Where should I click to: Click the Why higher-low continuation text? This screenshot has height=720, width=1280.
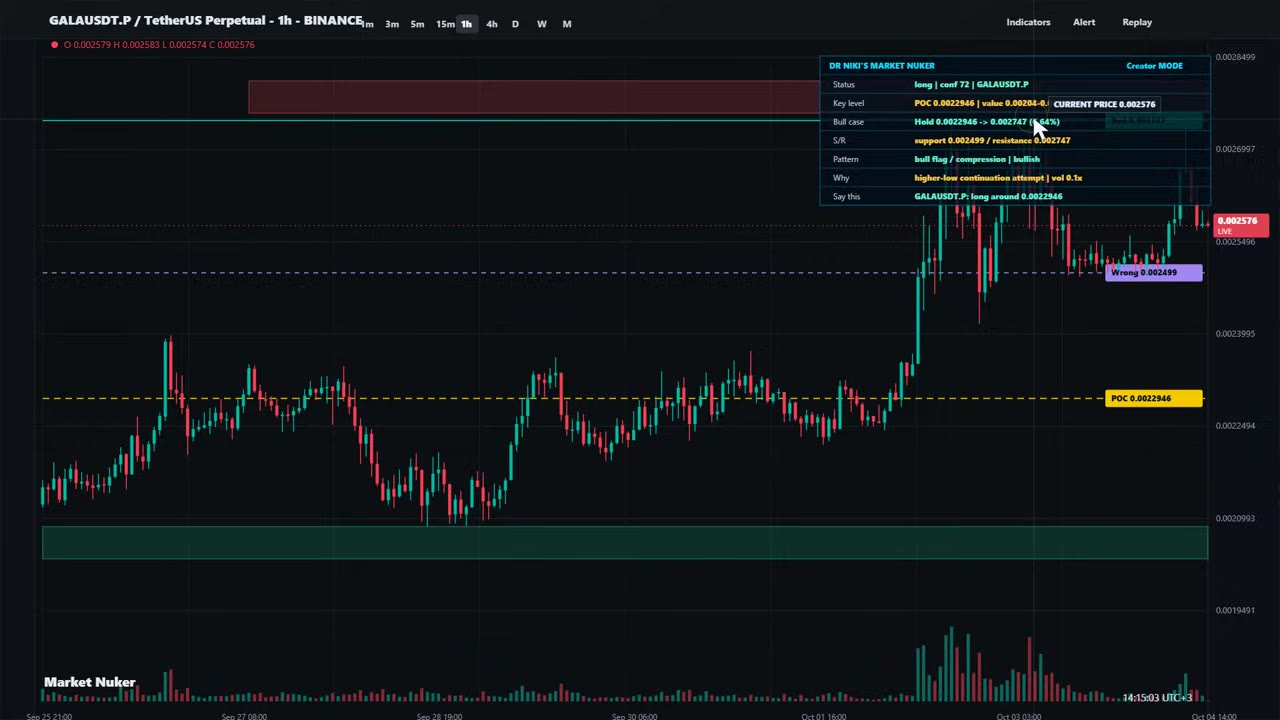[x=998, y=178]
